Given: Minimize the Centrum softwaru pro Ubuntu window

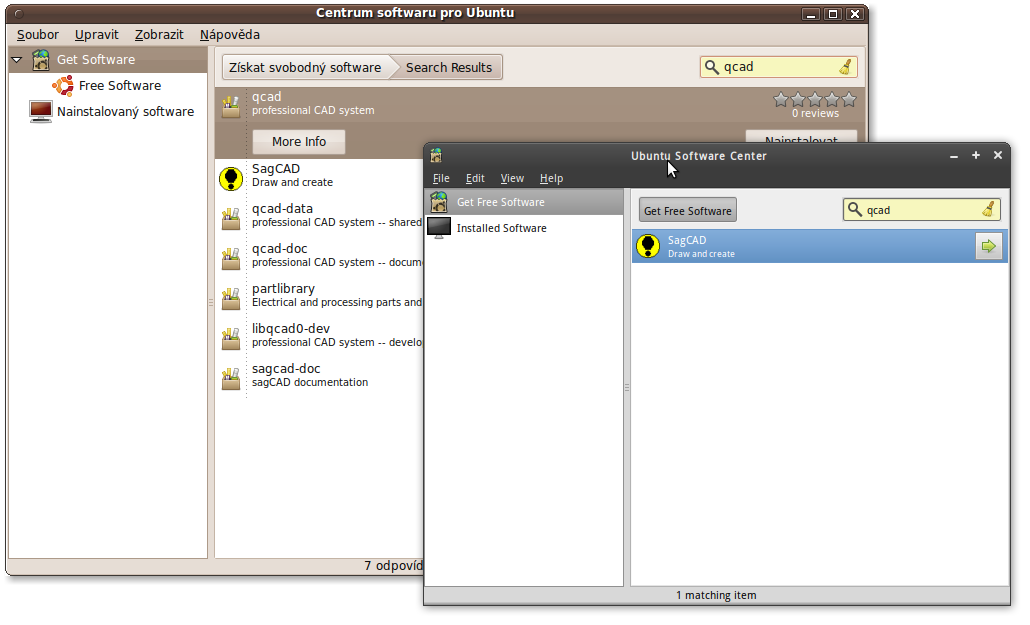Looking at the screenshot, I should [x=811, y=14].
